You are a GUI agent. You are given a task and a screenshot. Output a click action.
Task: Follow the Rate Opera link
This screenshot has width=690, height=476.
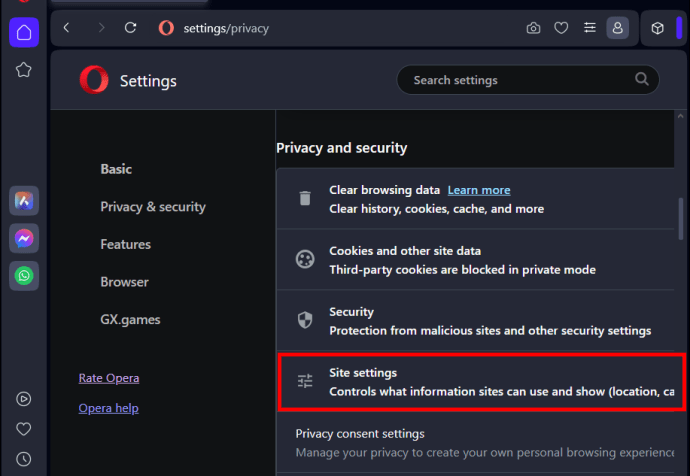109,378
